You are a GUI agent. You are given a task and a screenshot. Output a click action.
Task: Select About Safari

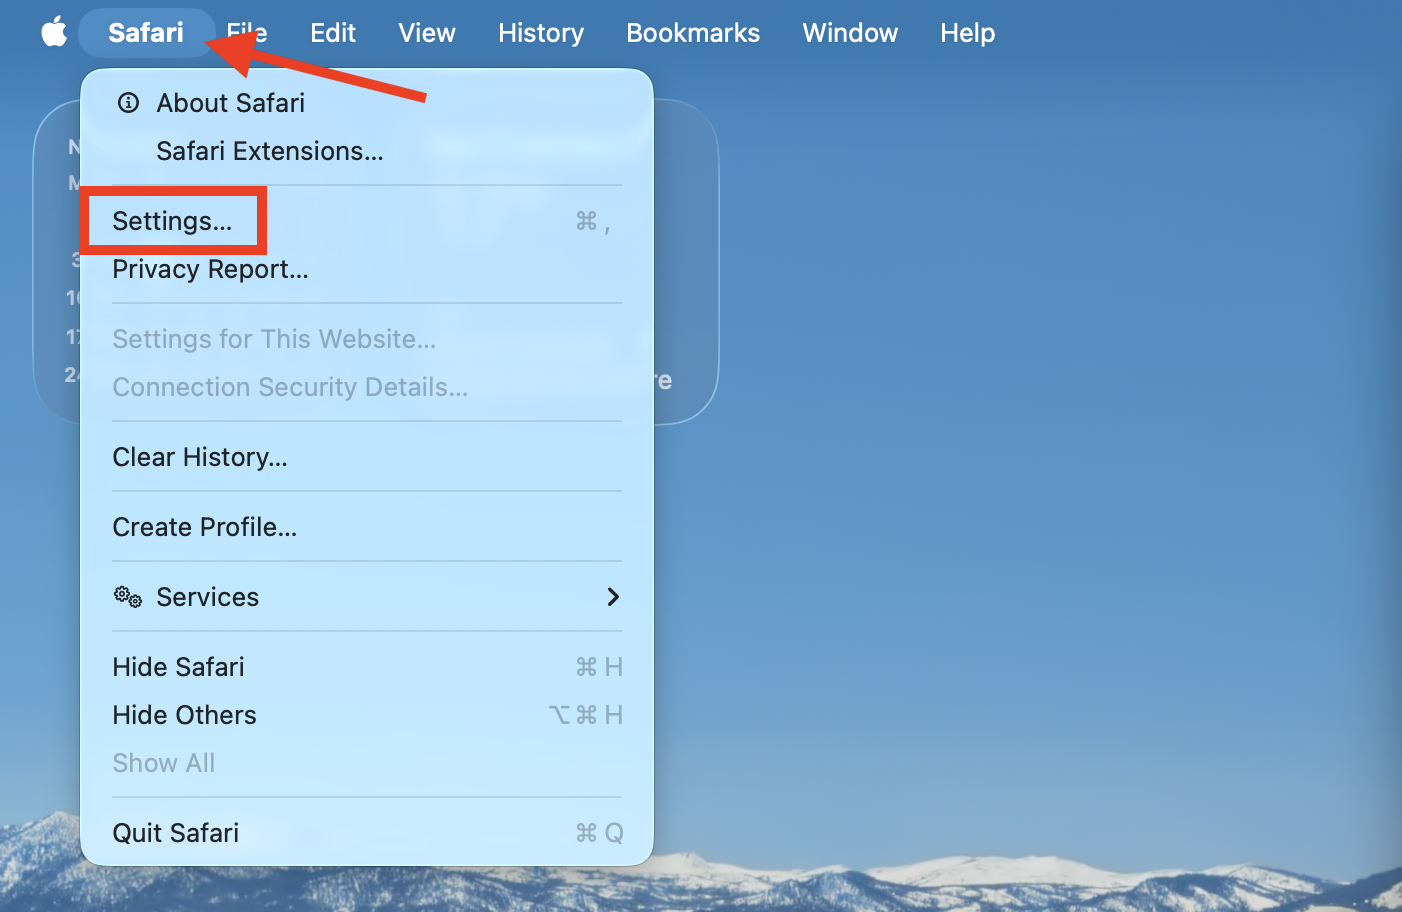pos(230,101)
